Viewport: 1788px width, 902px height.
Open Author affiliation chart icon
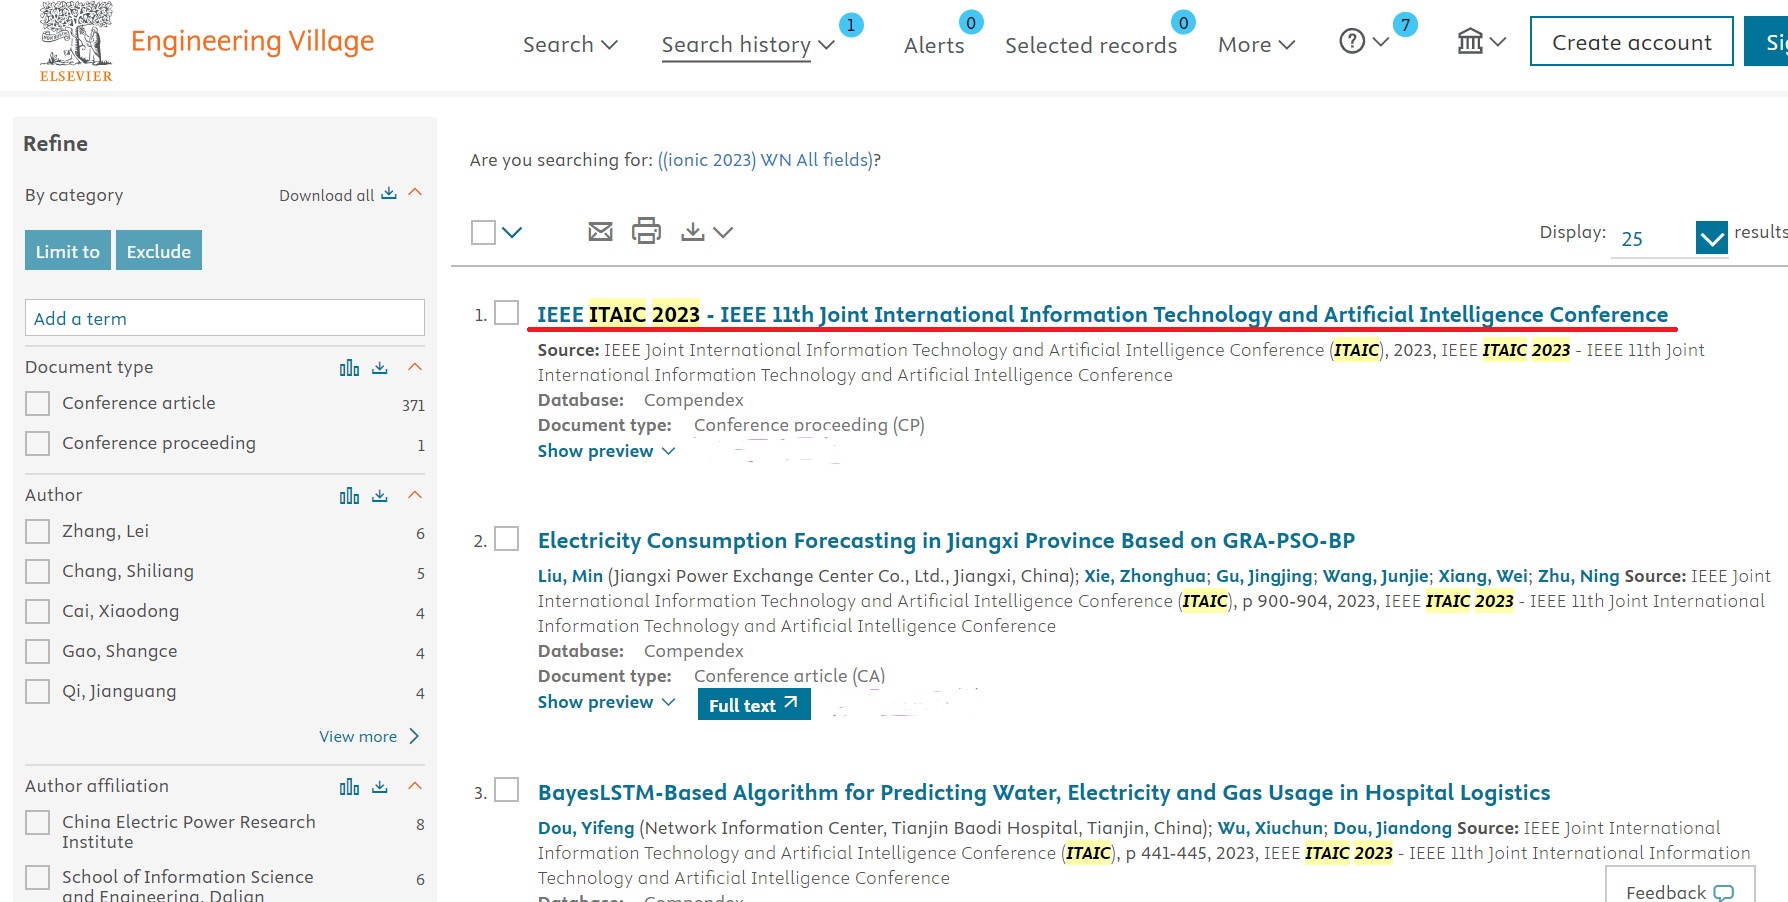click(x=349, y=787)
